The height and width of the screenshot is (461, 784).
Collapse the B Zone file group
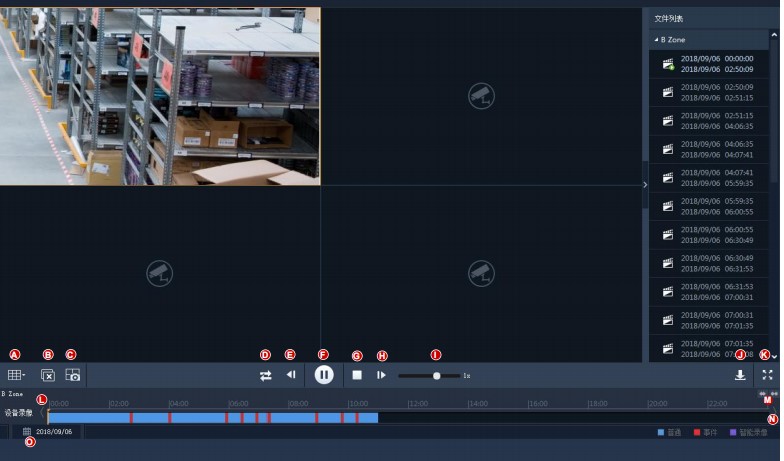click(656, 40)
